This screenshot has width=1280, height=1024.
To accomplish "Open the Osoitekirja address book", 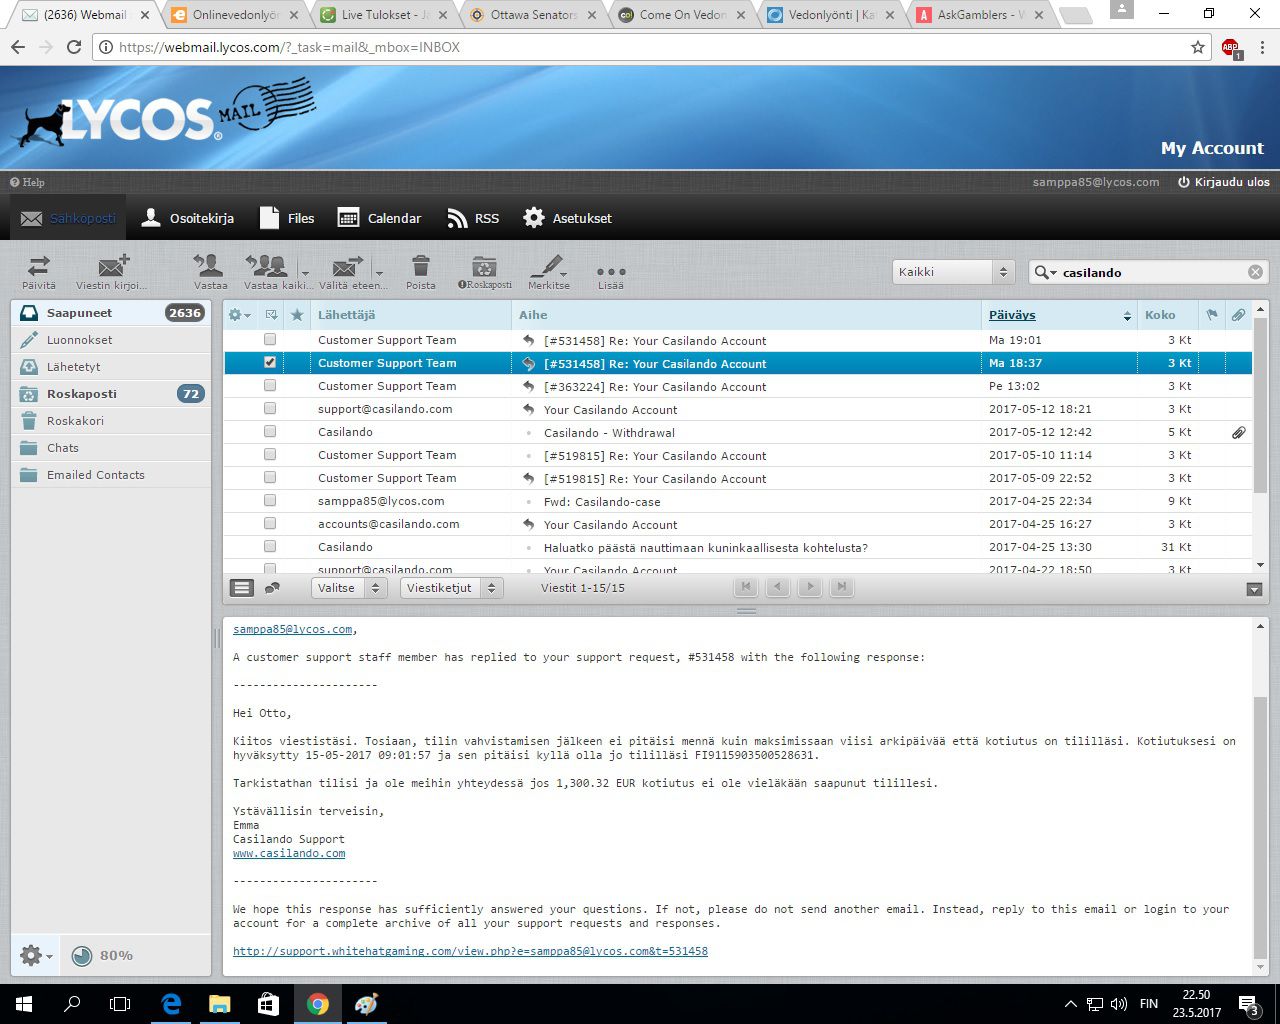I will pyautogui.click(x=187, y=218).
